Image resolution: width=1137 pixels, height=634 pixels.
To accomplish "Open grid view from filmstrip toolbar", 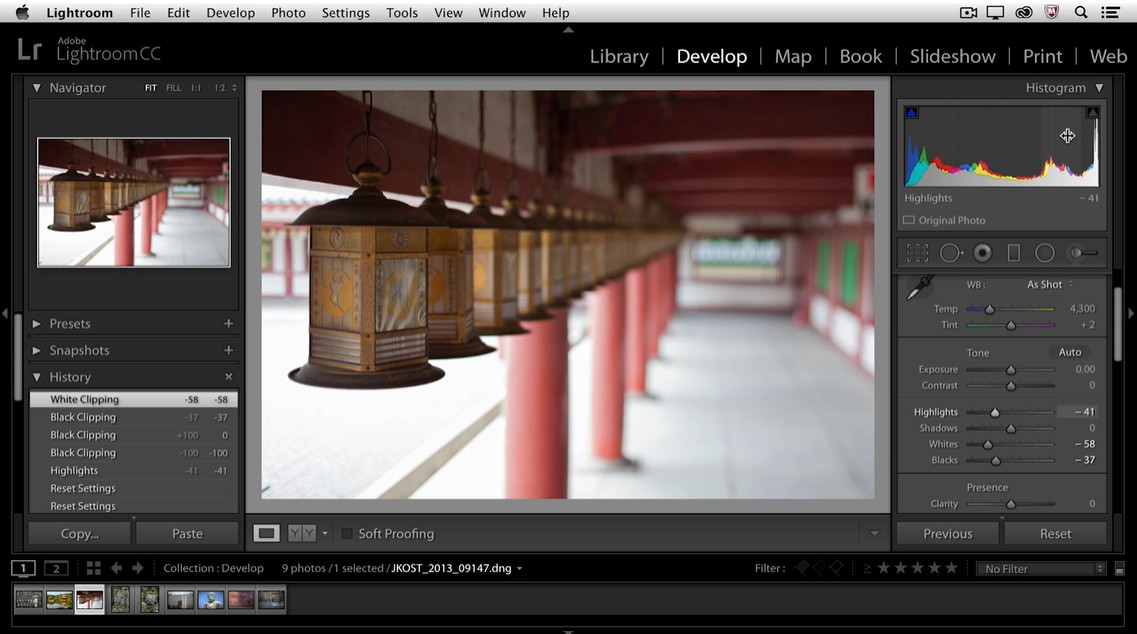I will (x=93, y=568).
